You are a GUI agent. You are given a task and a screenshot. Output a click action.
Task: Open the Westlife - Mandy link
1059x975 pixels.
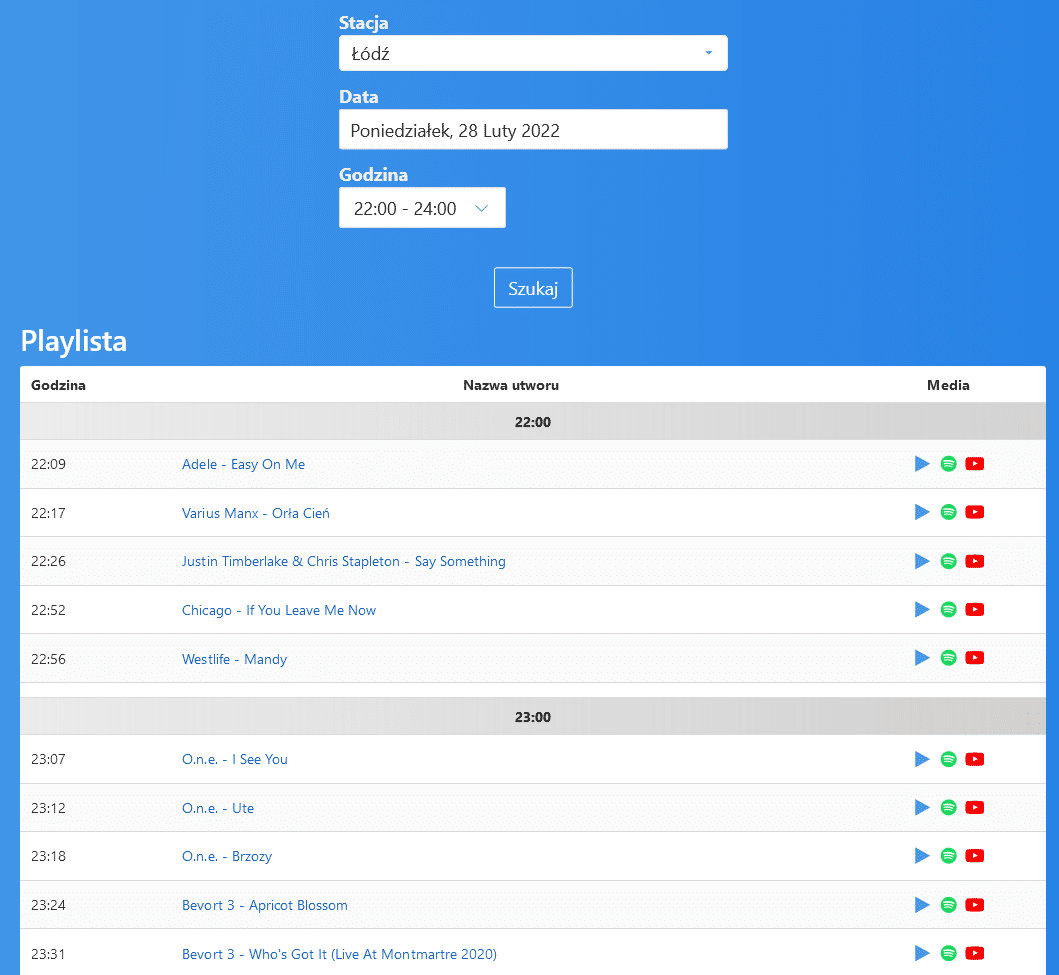[x=234, y=659]
